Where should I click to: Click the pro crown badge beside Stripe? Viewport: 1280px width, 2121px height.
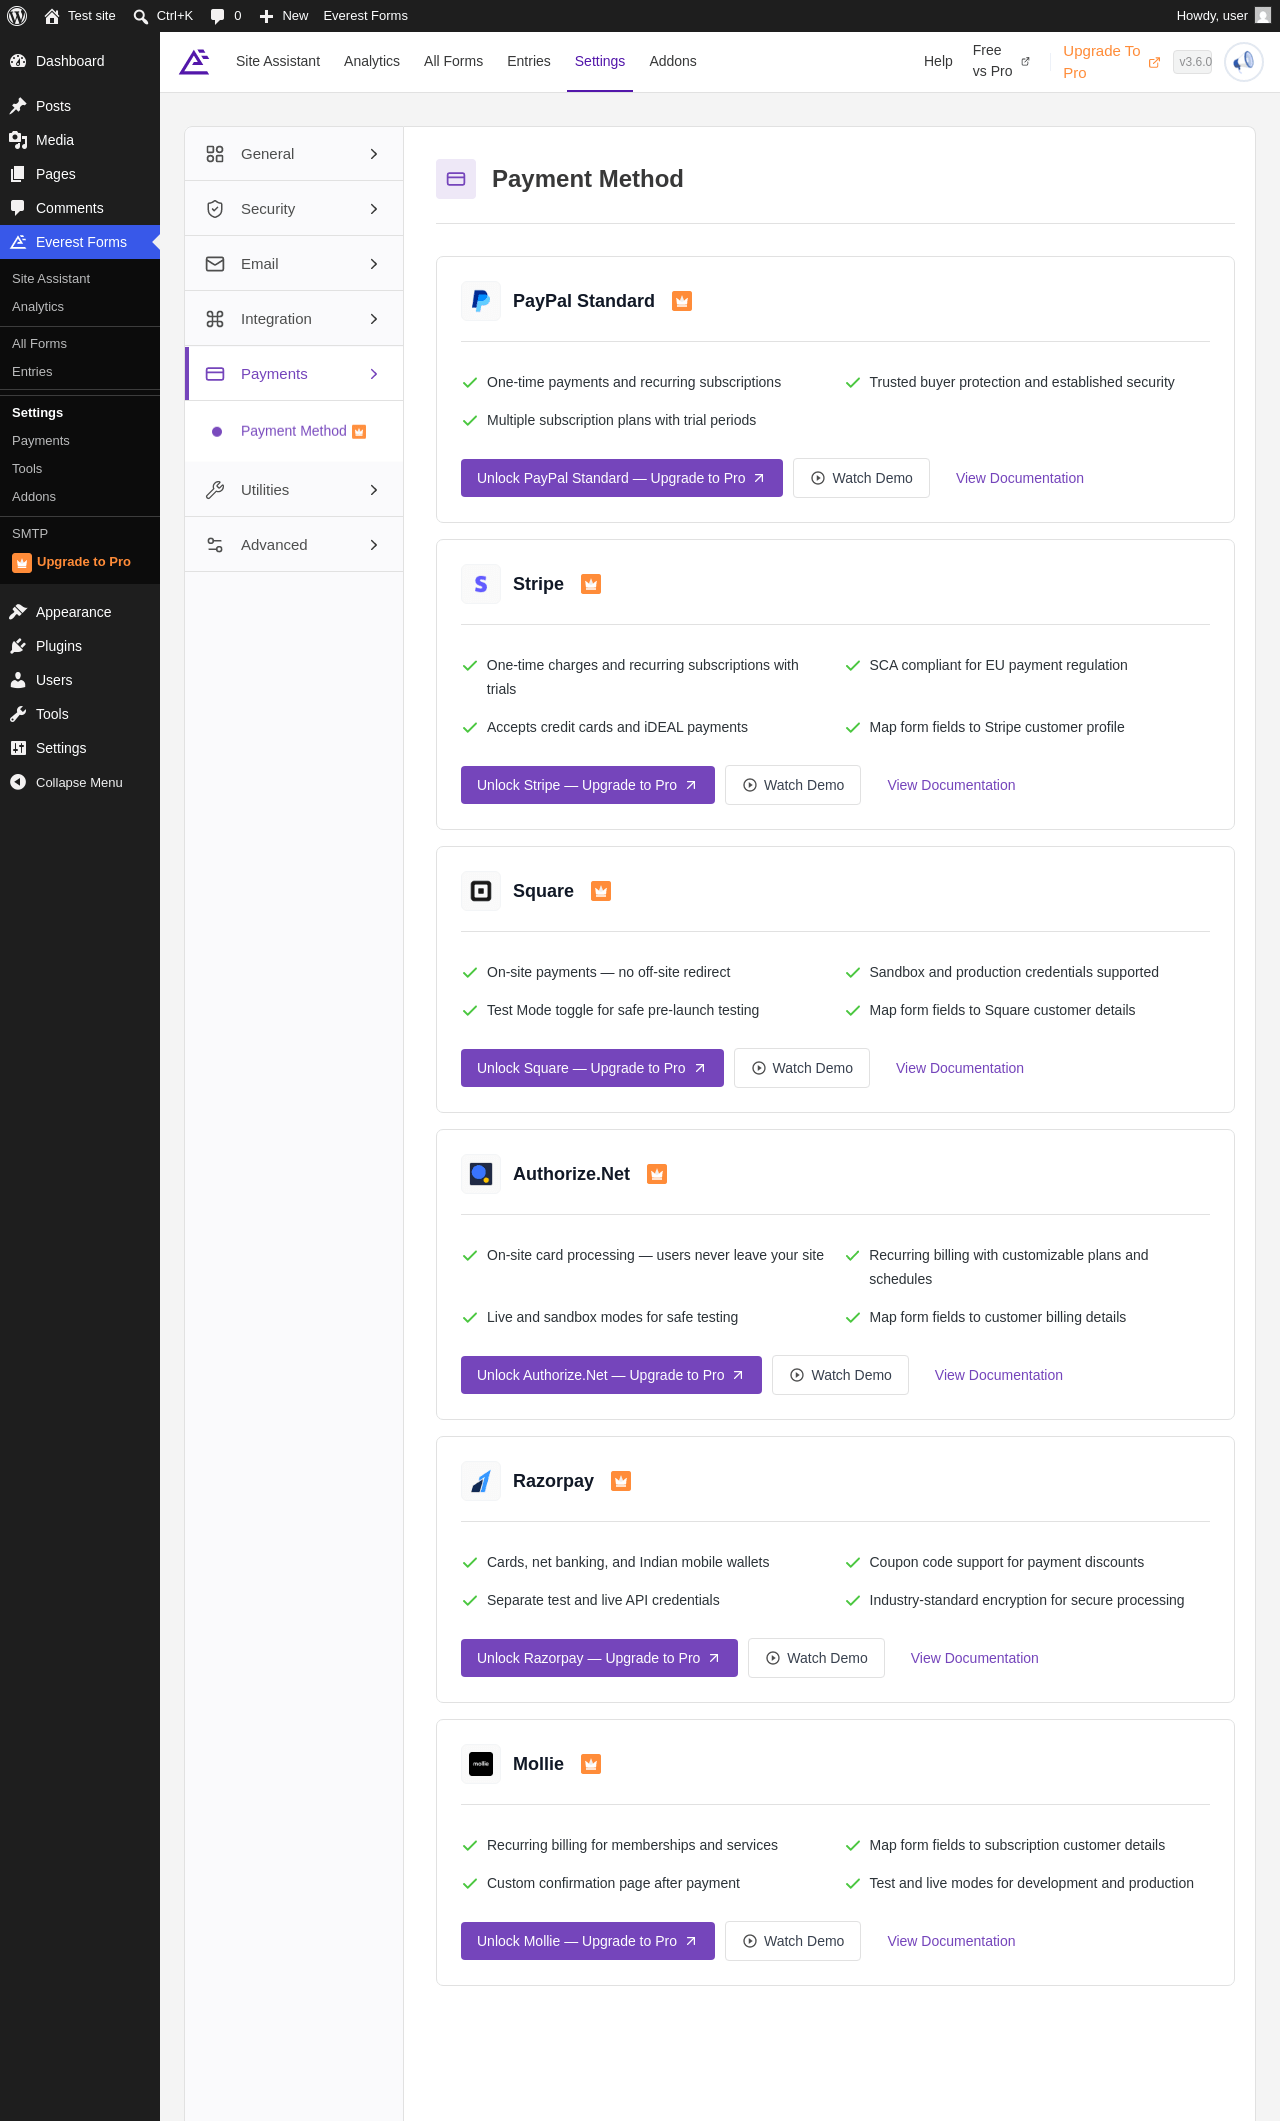pyautogui.click(x=591, y=584)
